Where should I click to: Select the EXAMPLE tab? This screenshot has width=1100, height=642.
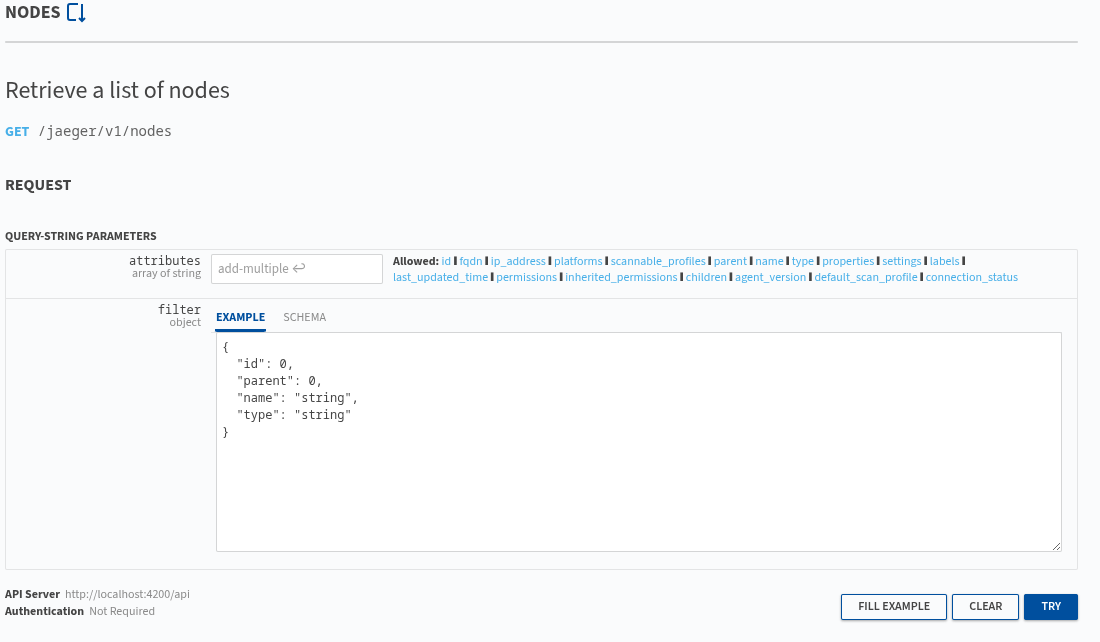[240, 317]
